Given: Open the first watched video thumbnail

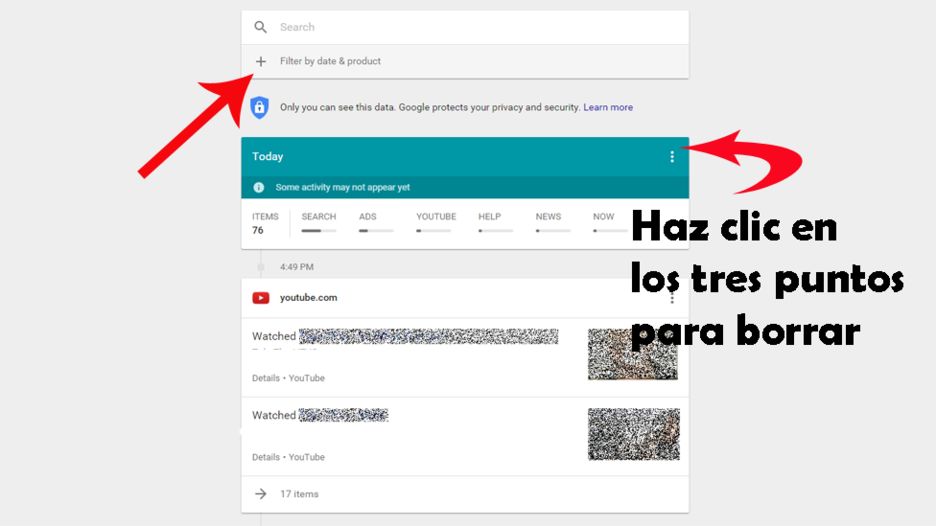Looking at the screenshot, I should pos(632,354).
